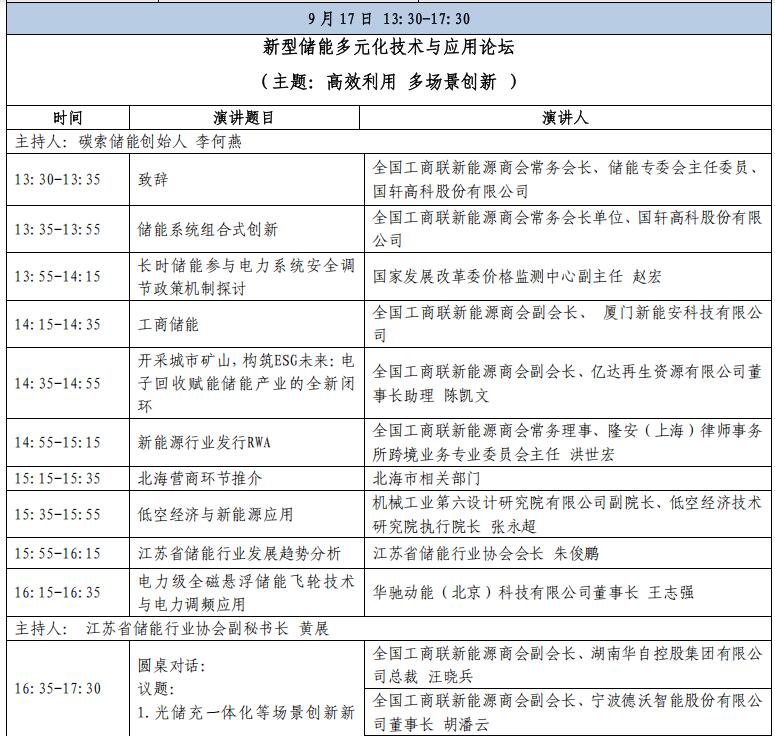The width and height of the screenshot is (775, 740).
Task: Click the speaker cell with 陈凯文
Action: pos(567,383)
